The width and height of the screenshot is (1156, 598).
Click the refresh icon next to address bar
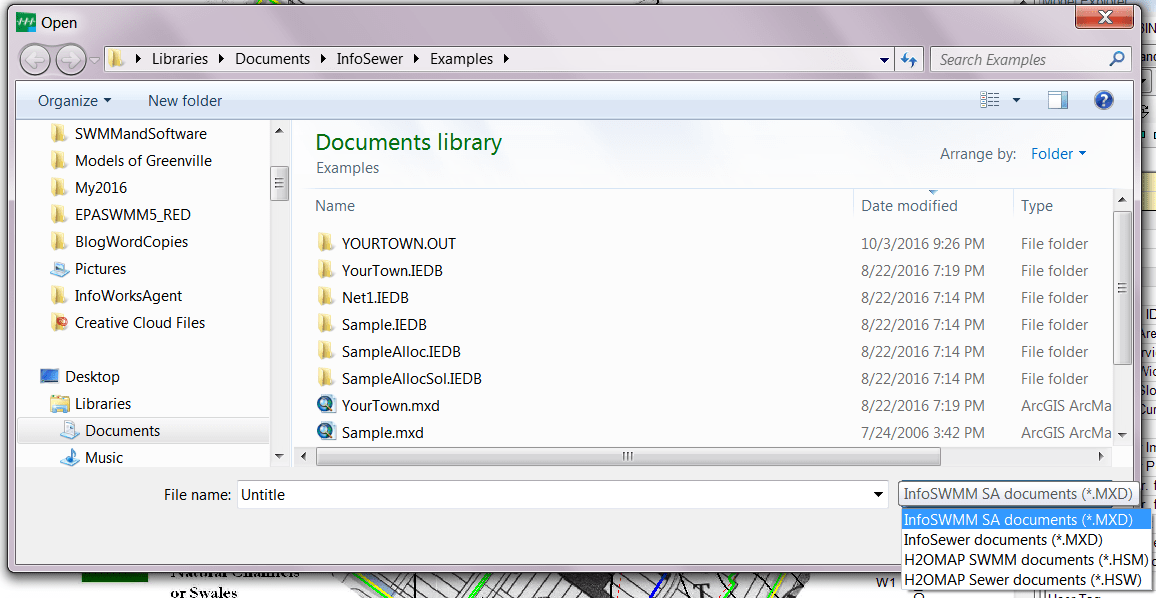909,60
